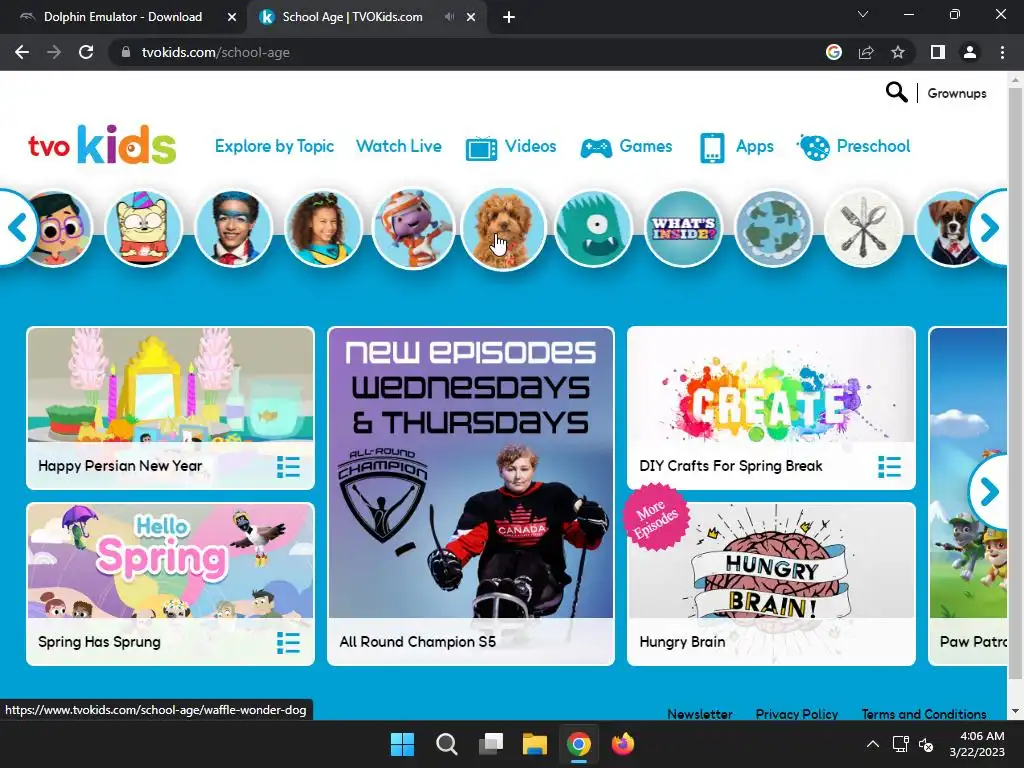Select the cat with party hat character
The height and width of the screenshot is (768, 1024).
coord(144,229)
